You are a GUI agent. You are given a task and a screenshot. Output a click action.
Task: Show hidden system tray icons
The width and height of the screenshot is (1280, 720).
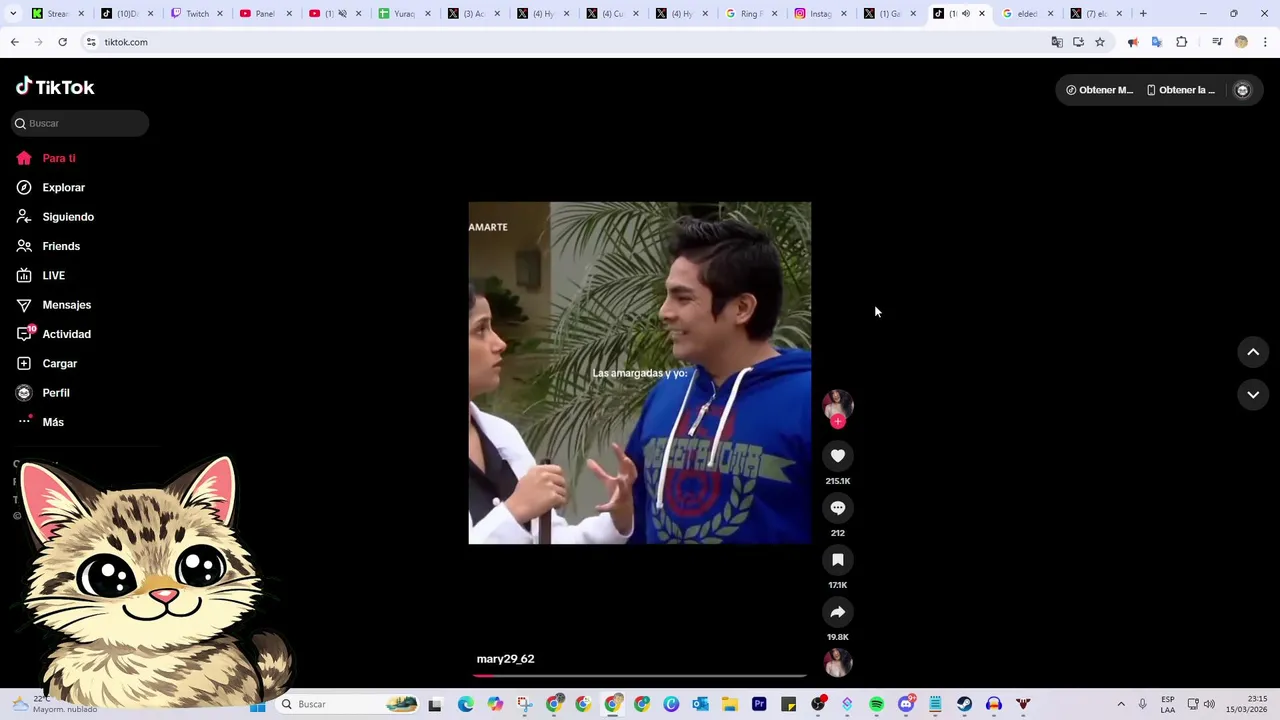(x=1121, y=704)
